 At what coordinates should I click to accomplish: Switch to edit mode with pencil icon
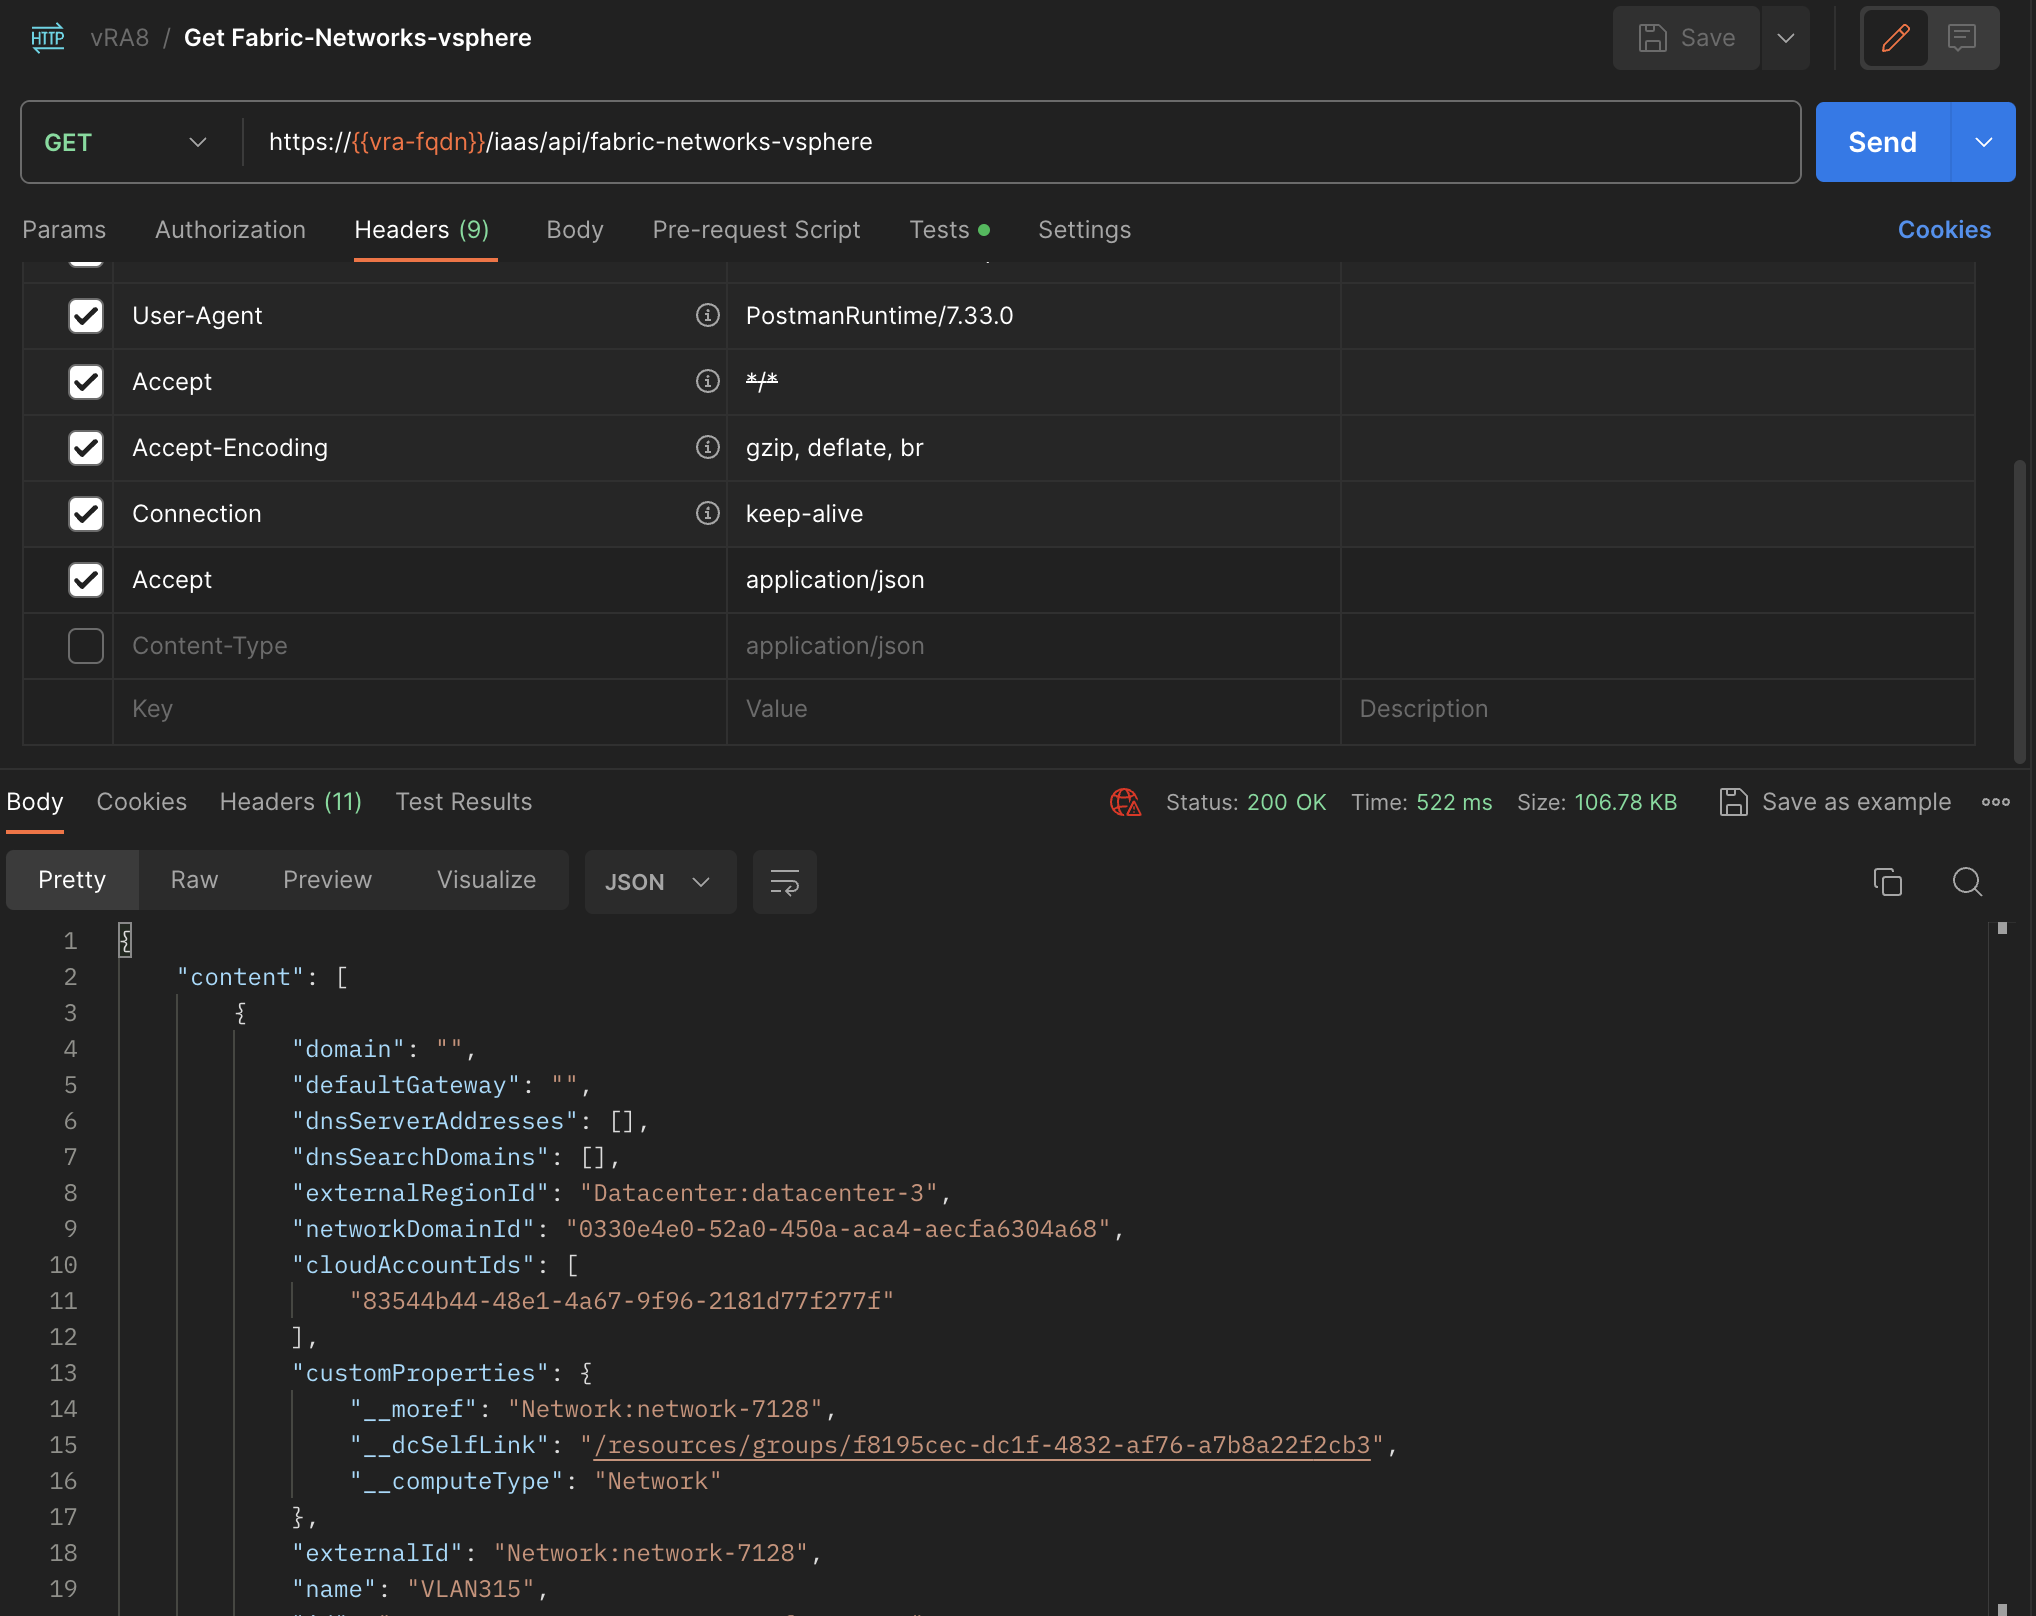(x=1896, y=38)
